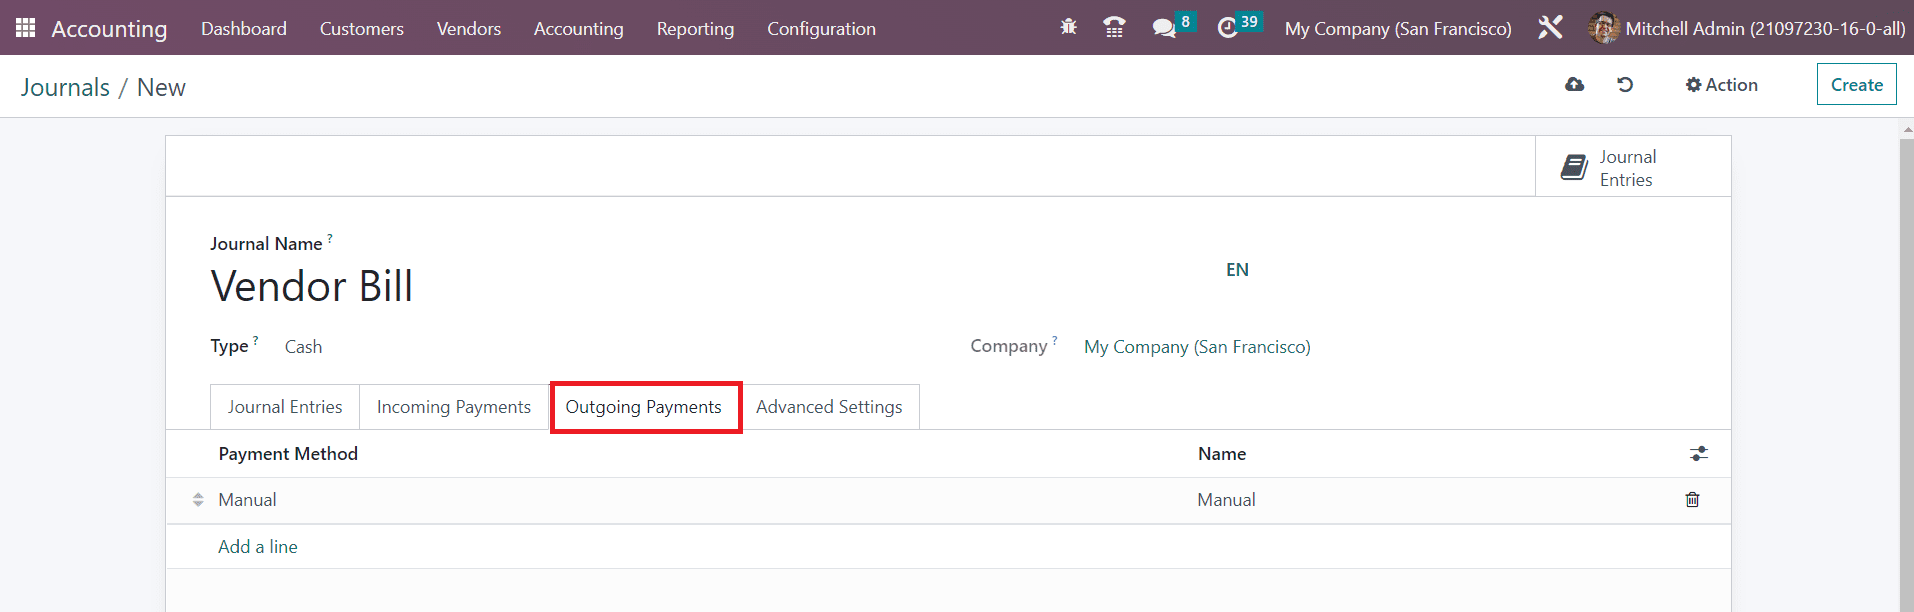Click the Add a line link
The height and width of the screenshot is (612, 1914).
click(x=258, y=547)
